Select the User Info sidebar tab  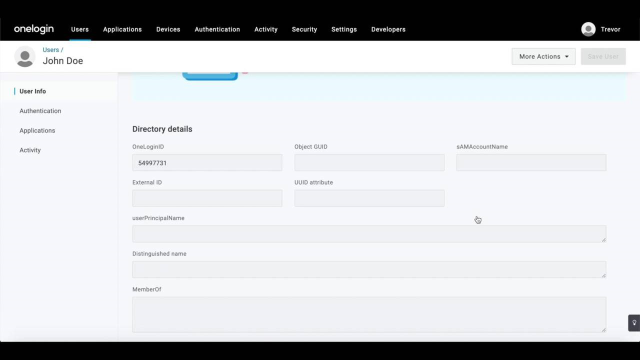tap(33, 91)
